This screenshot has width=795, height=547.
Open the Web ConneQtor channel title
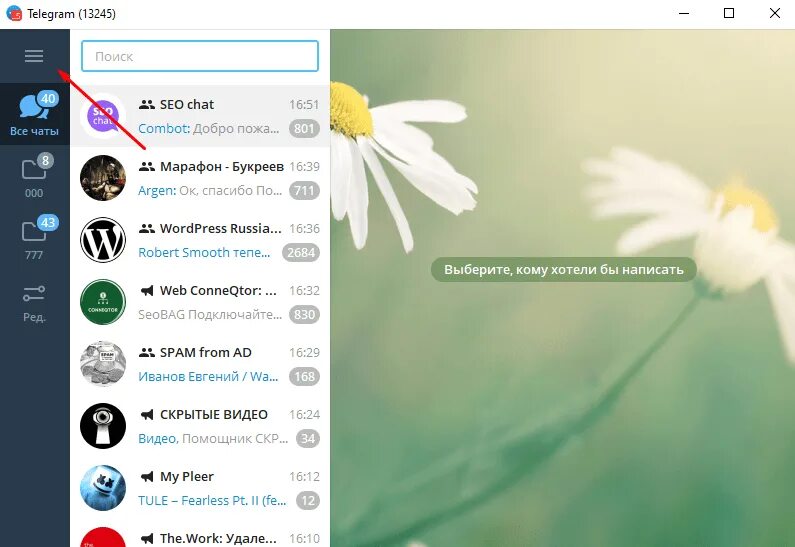pos(219,290)
